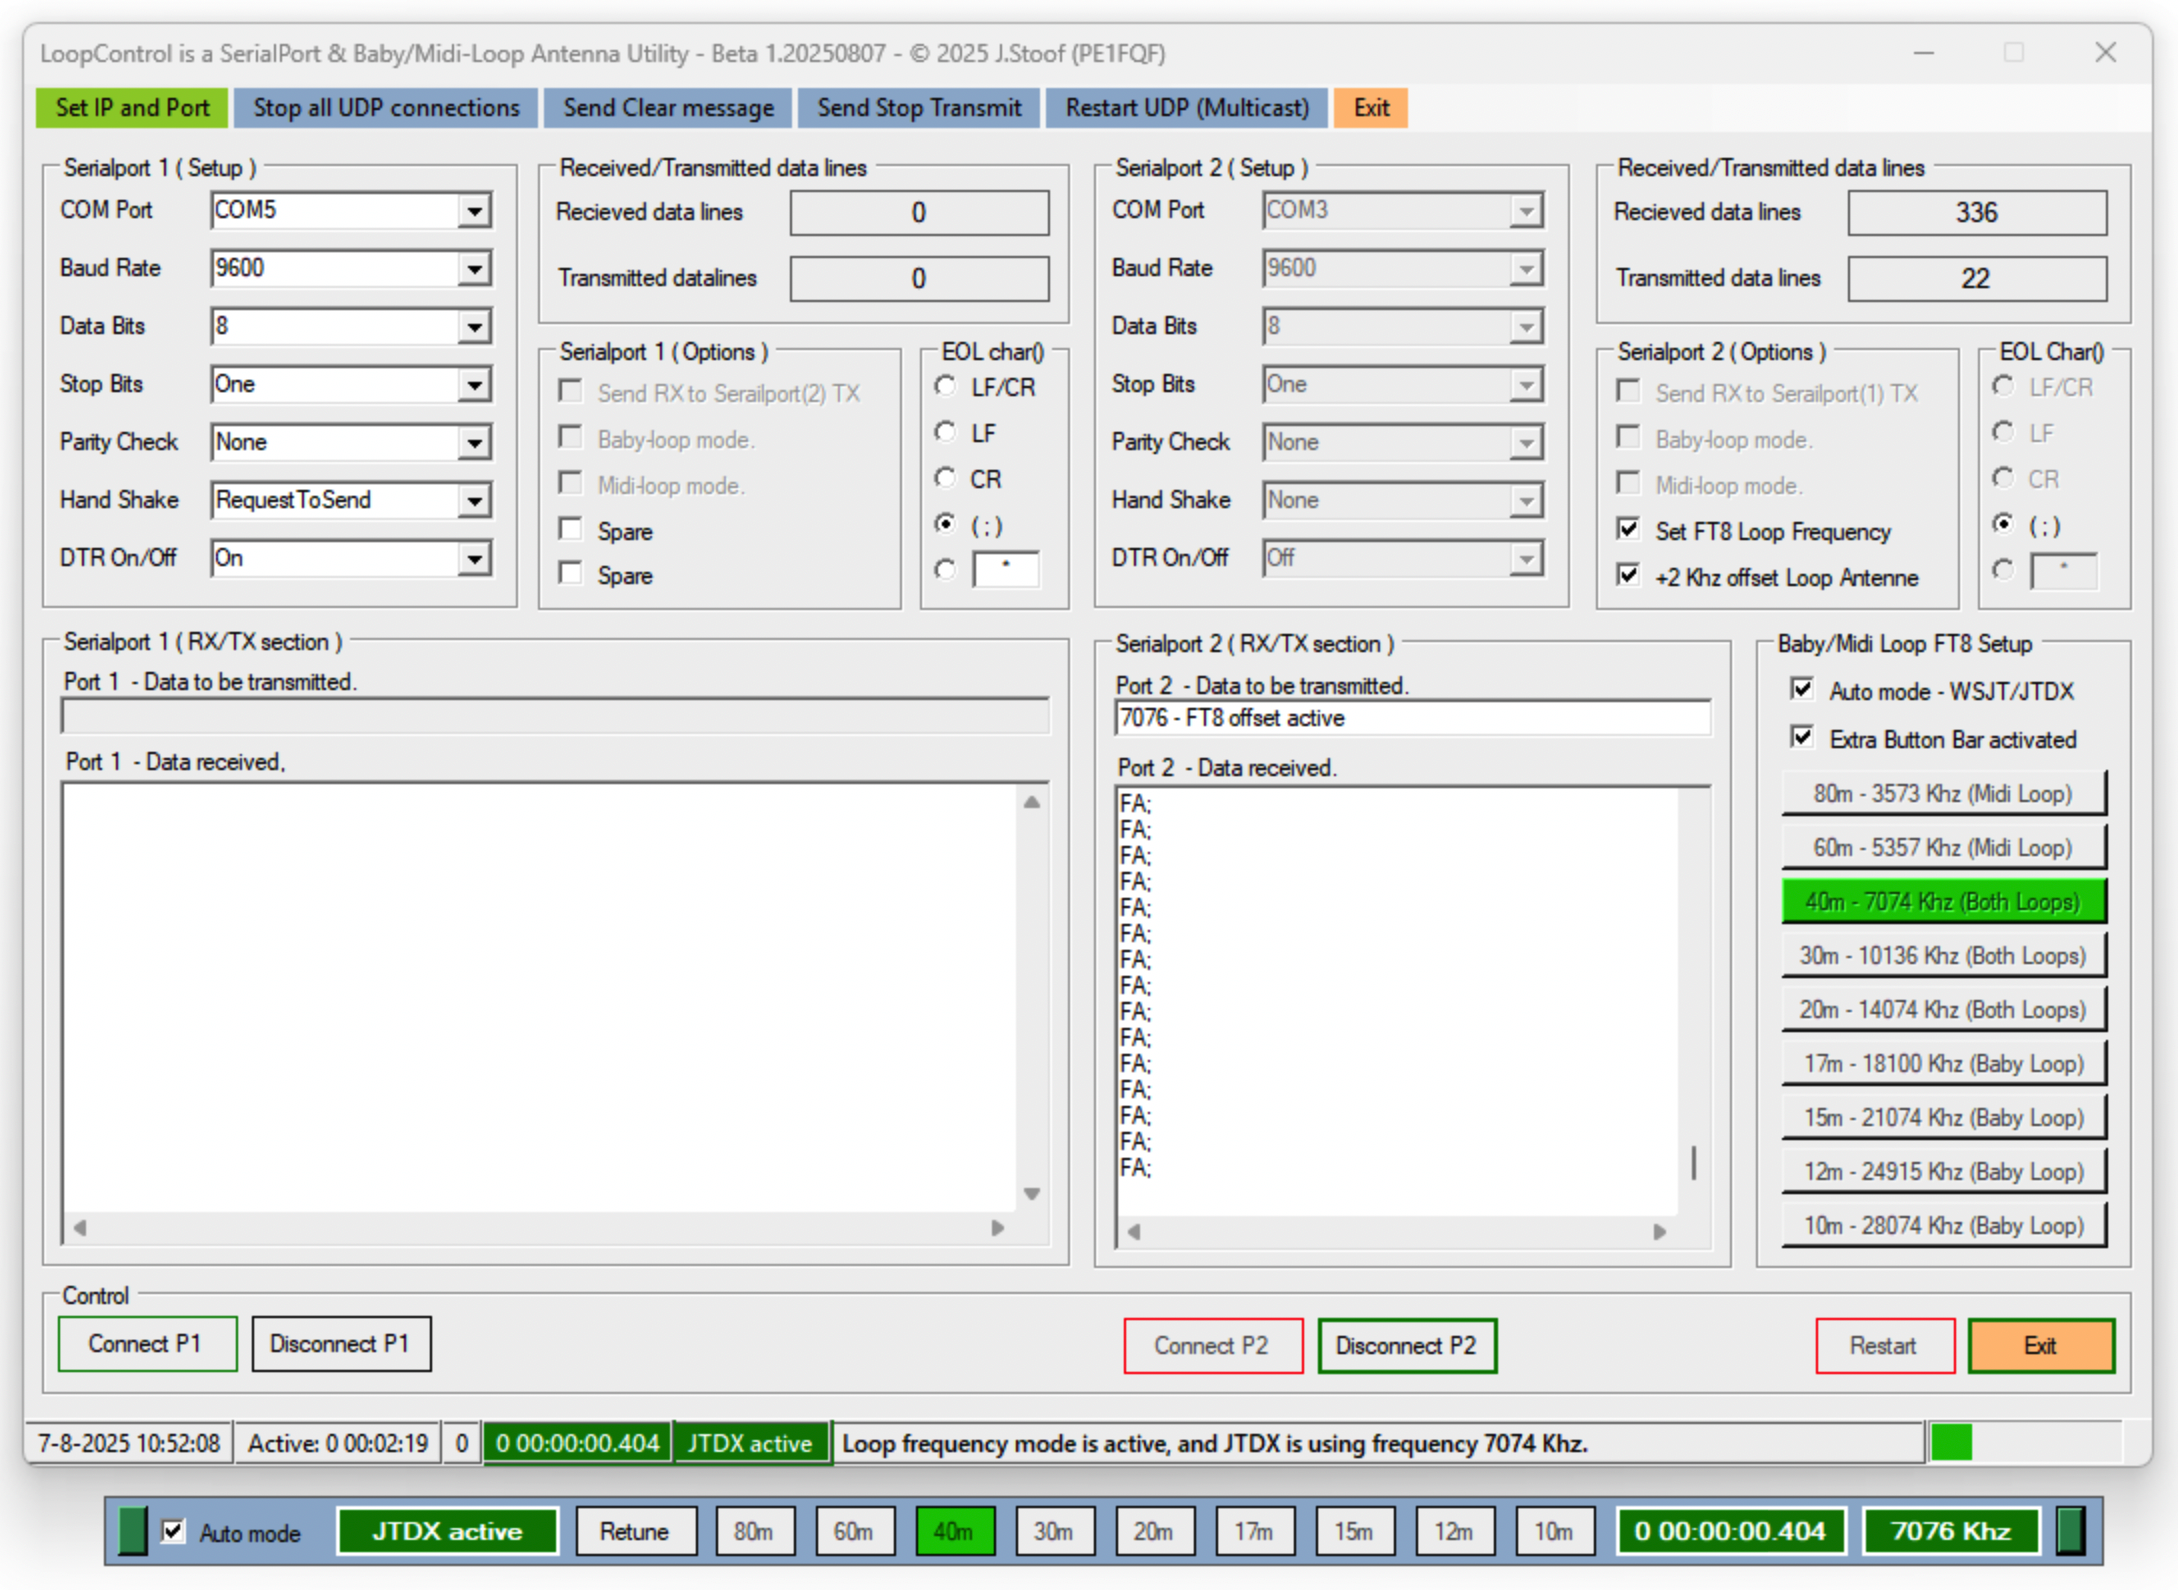This screenshot has width=2178, height=1590.
Task: Click Restart UDP (Multicast) menu button
Action: (1186, 108)
